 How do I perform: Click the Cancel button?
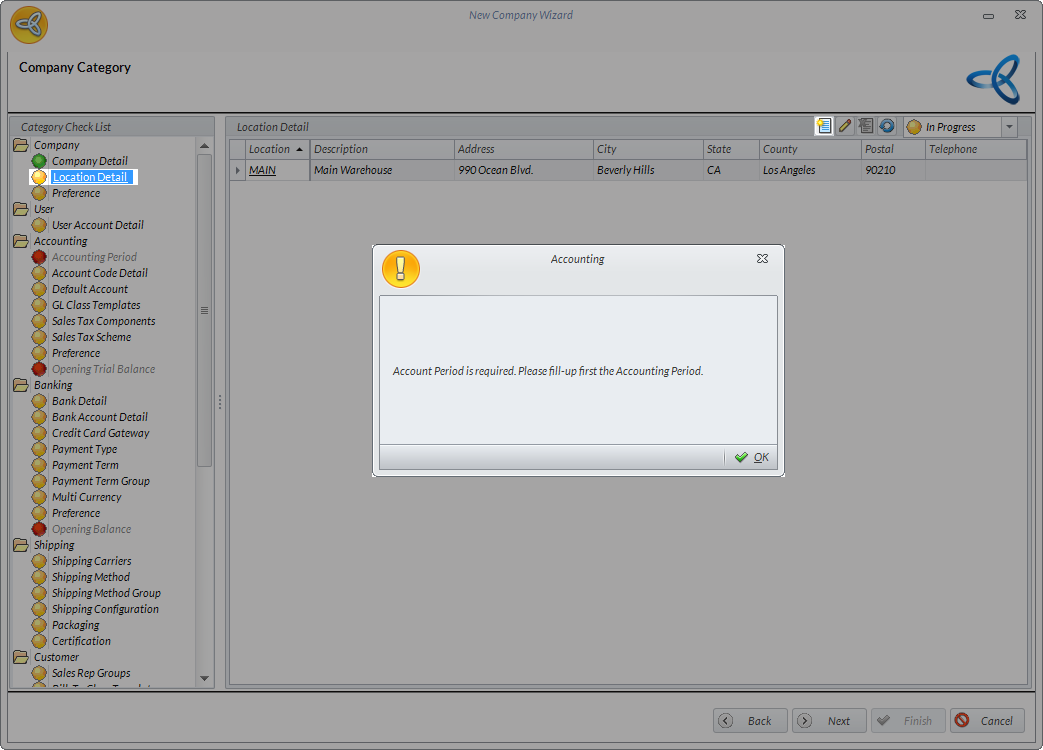[x=988, y=721]
